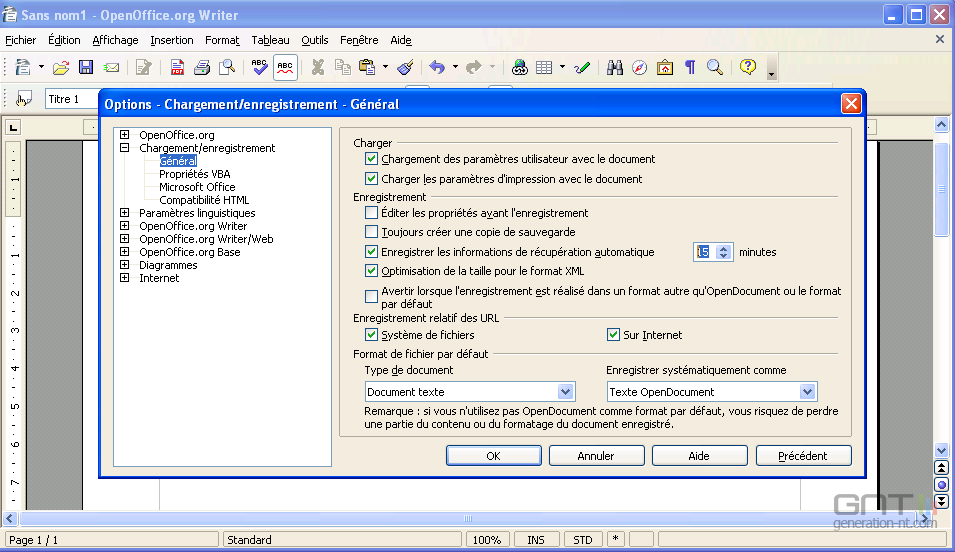
Task: Click the Précédent button
Action: [803, 456]
